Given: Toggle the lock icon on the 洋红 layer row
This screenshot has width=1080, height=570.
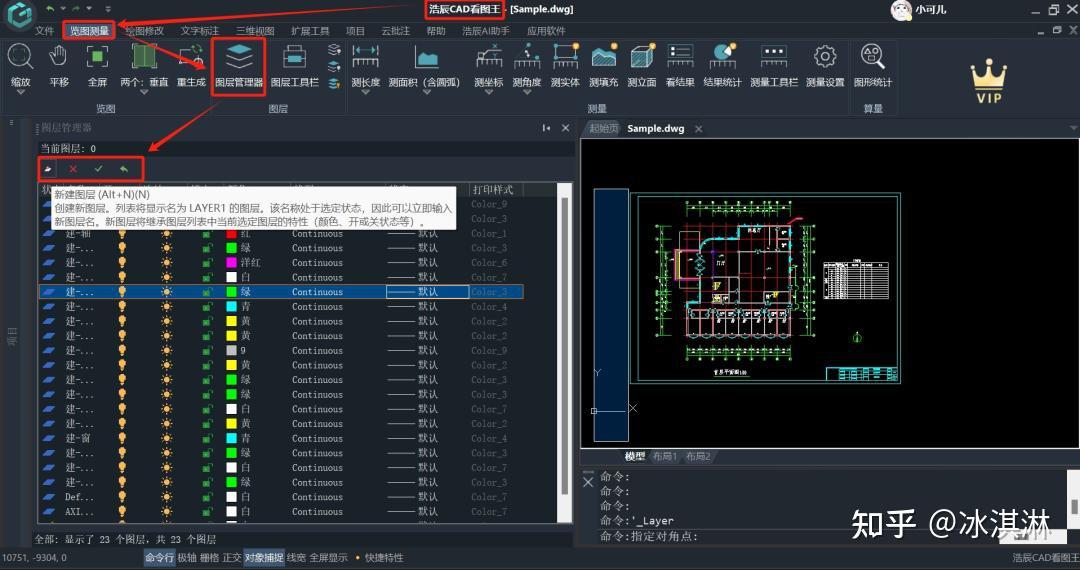Looking at the screenshot, I should (207, 263).
